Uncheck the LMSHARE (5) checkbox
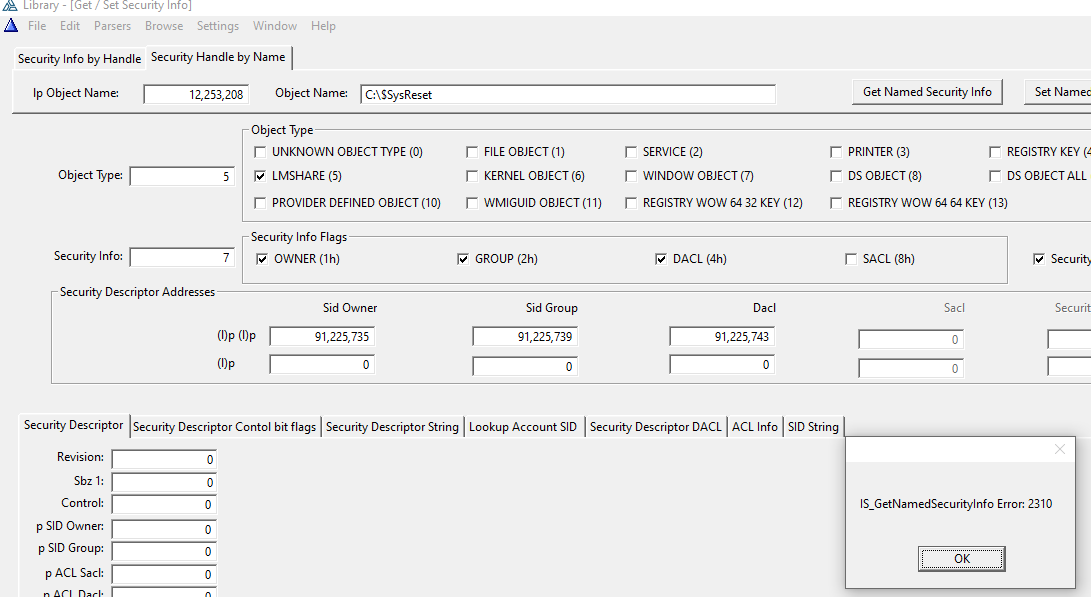 click(x=261, y=176)
